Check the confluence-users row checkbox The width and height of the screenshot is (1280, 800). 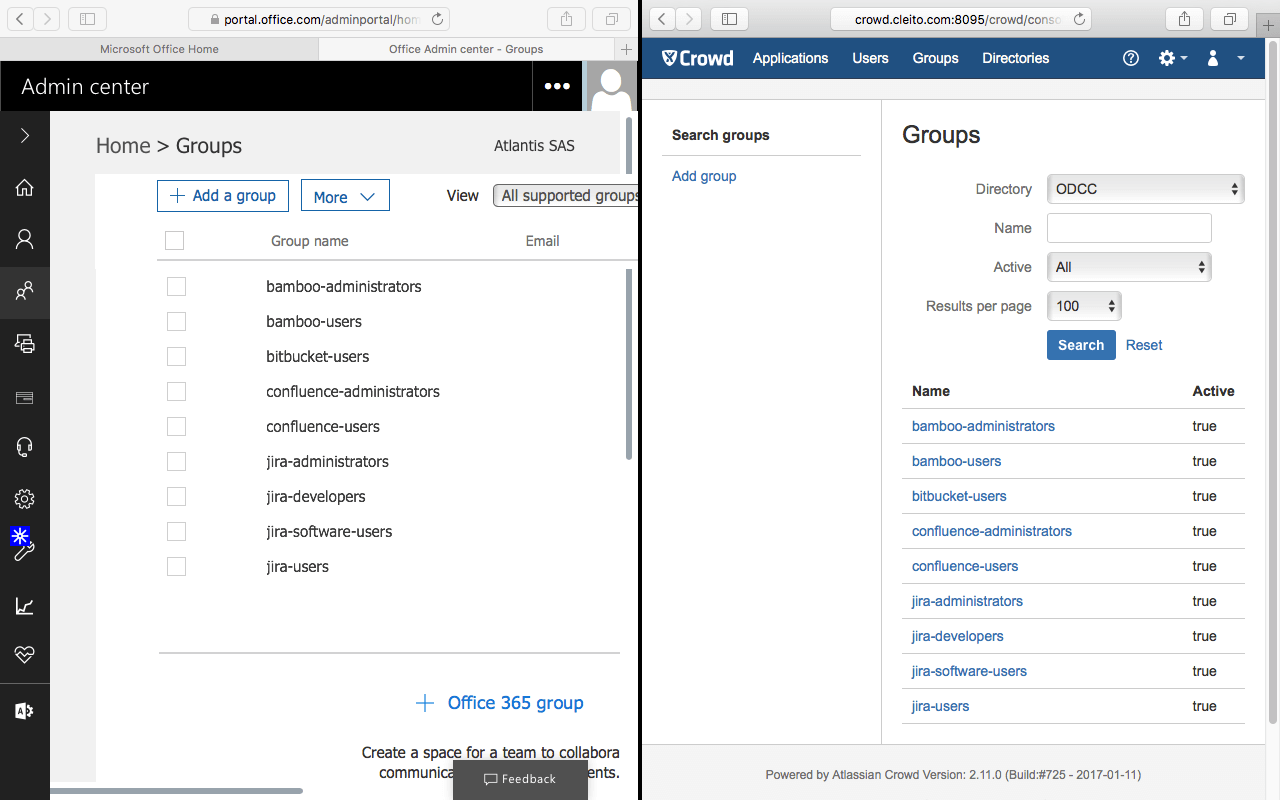pos(176,426)
